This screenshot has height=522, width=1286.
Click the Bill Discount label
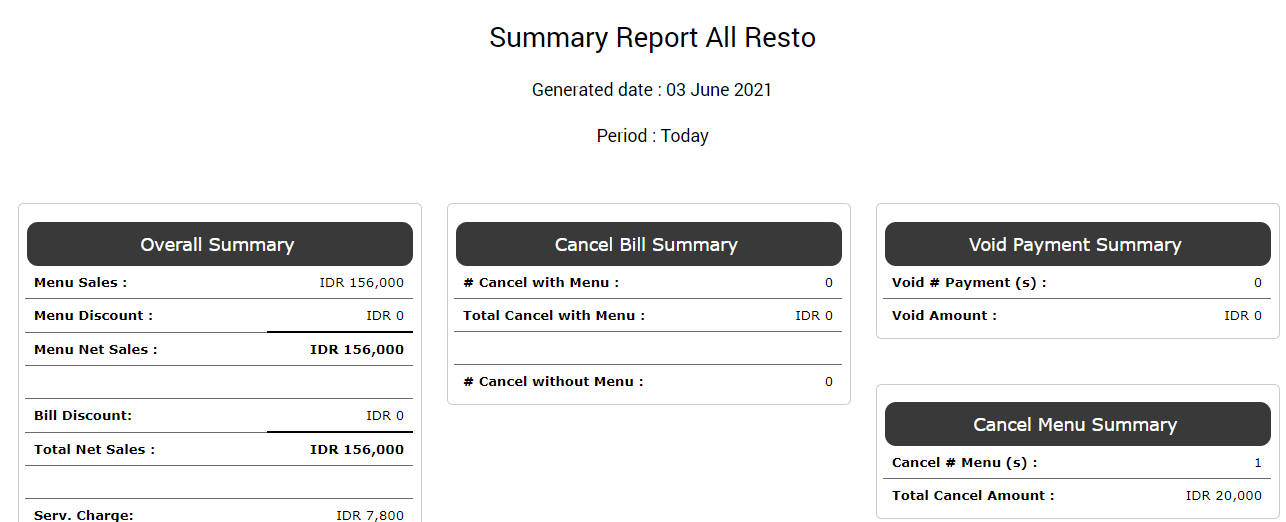pyautogui.click(x=83, y=416)
